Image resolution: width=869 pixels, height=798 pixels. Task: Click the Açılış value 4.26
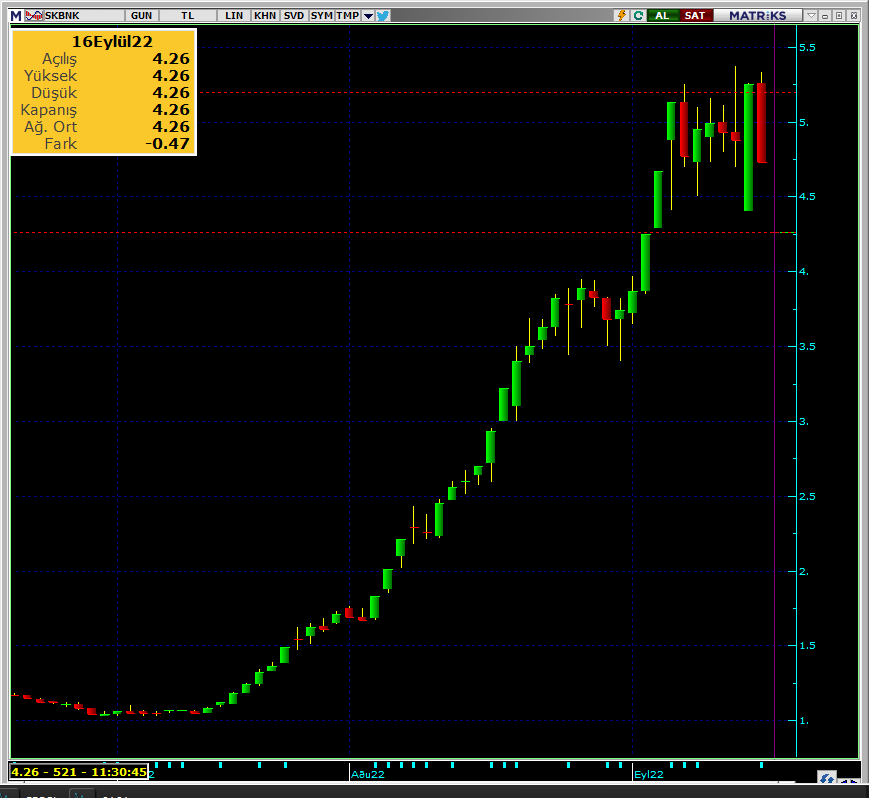[171, 59]
